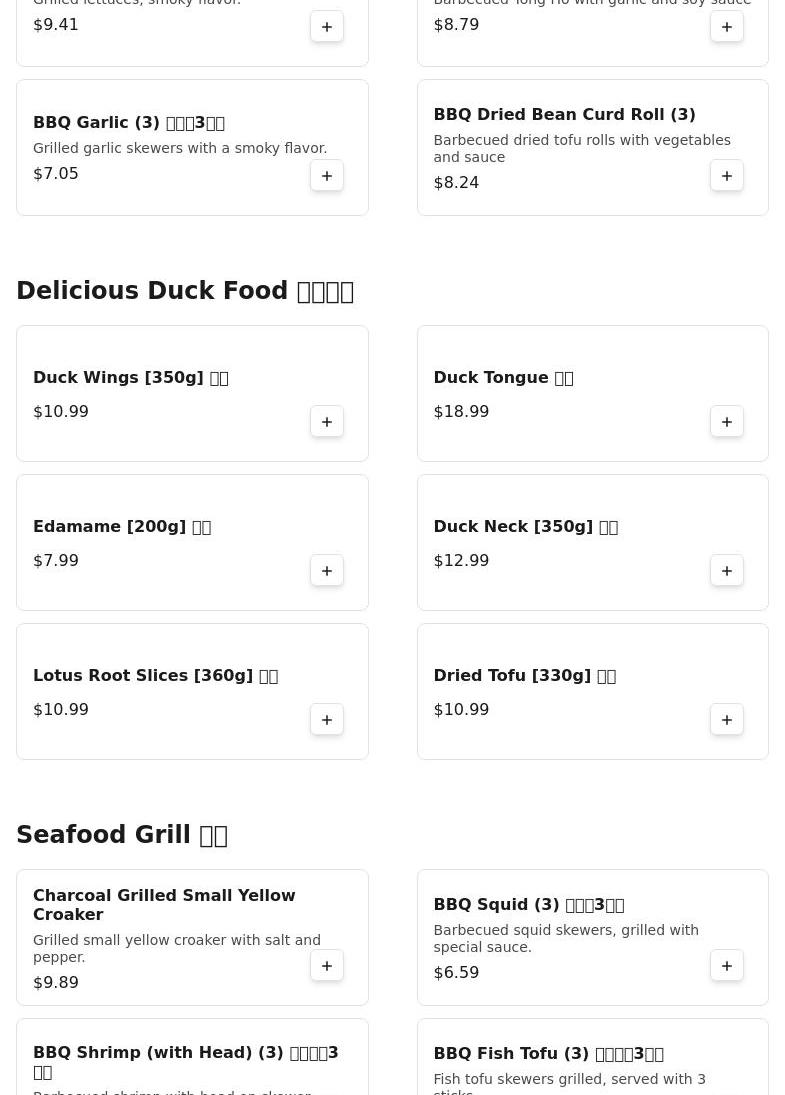785x1095 pixels.
Task: Add Charcoal Grilled Small Yellow Croaker
Action: [x=327, y=966]
